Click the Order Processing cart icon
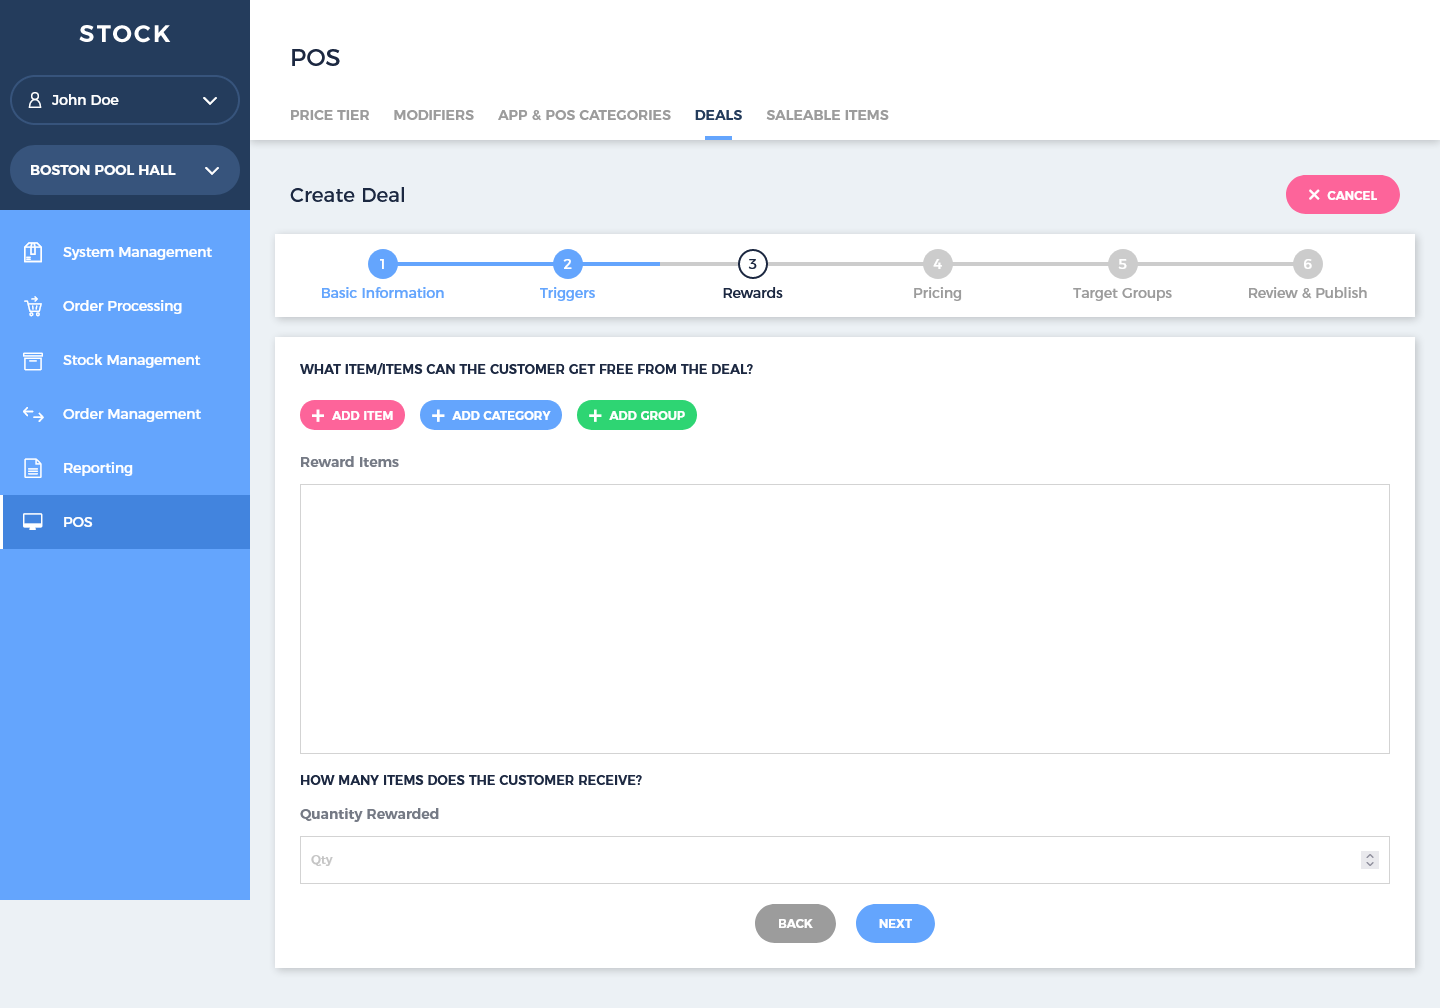This screenshot has width=1440, height=1008. 33,306
